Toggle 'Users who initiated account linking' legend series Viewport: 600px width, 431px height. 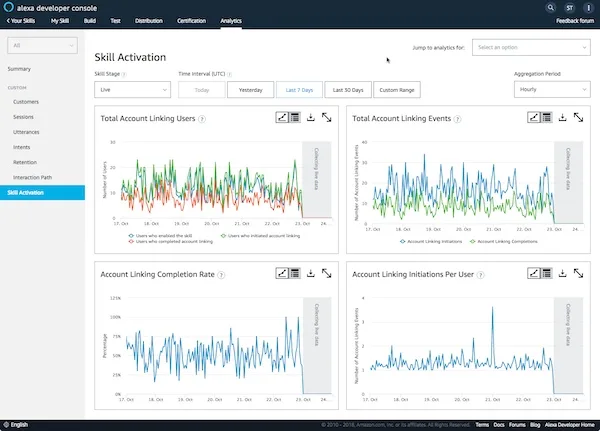click(260, 236)
